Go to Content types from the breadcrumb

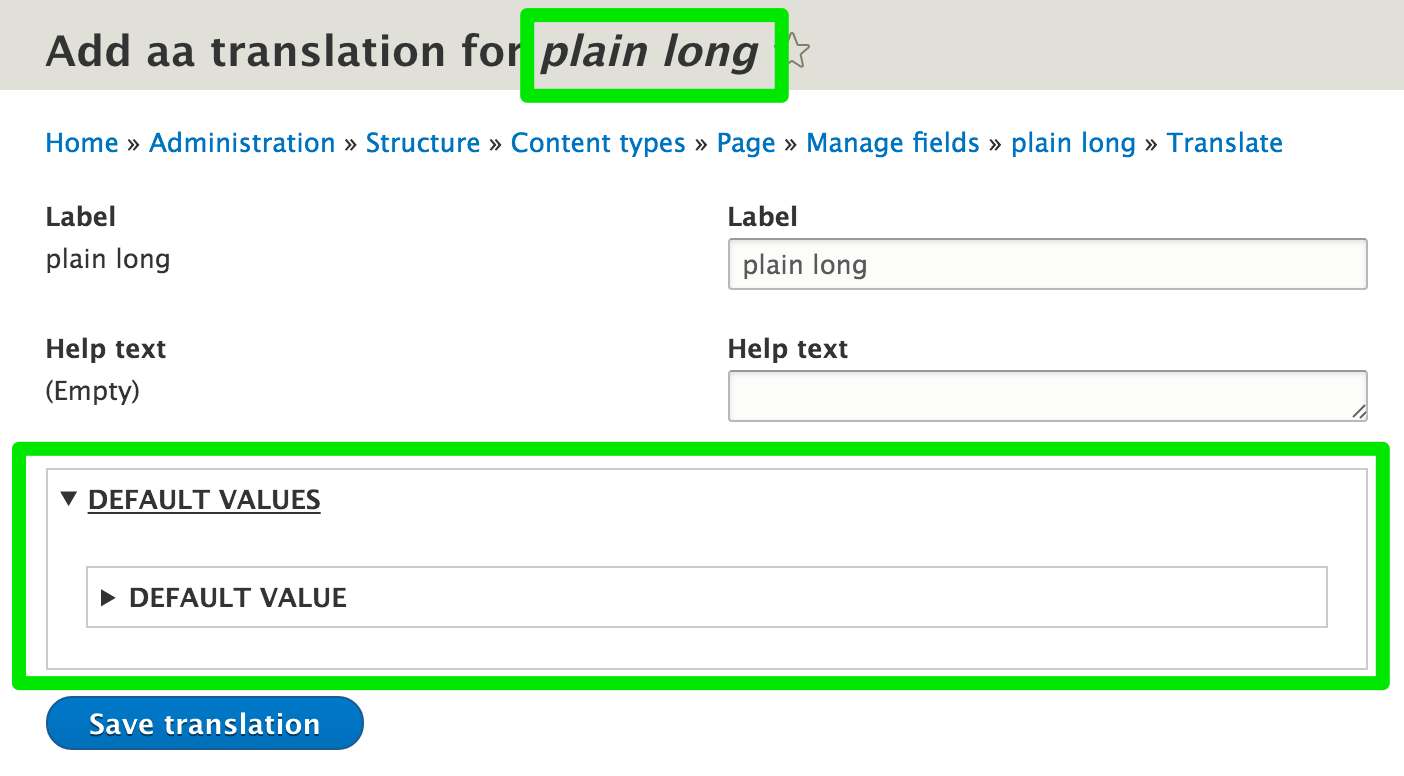tap(597, 143)
